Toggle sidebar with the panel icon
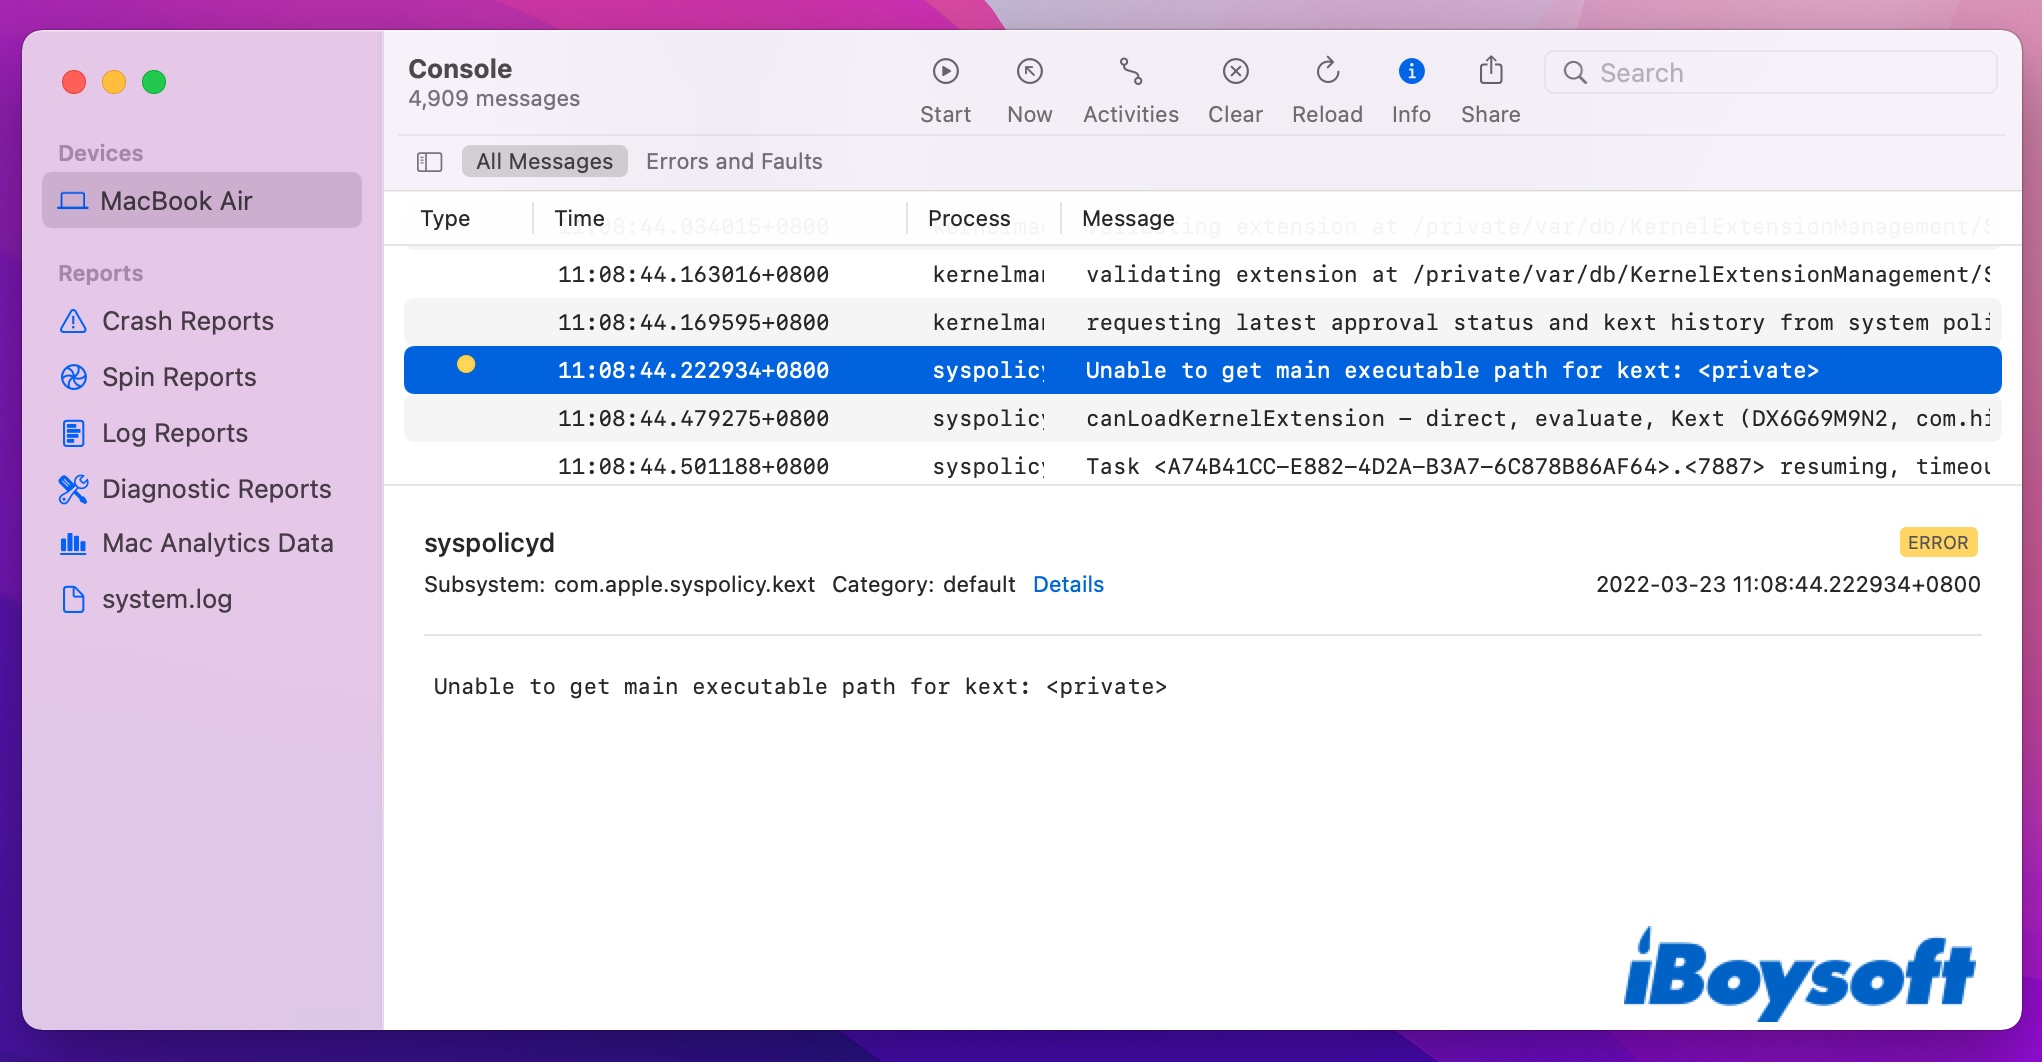Image resolution: width=2042 pixels, height=1062 pixels. point(430,162)
